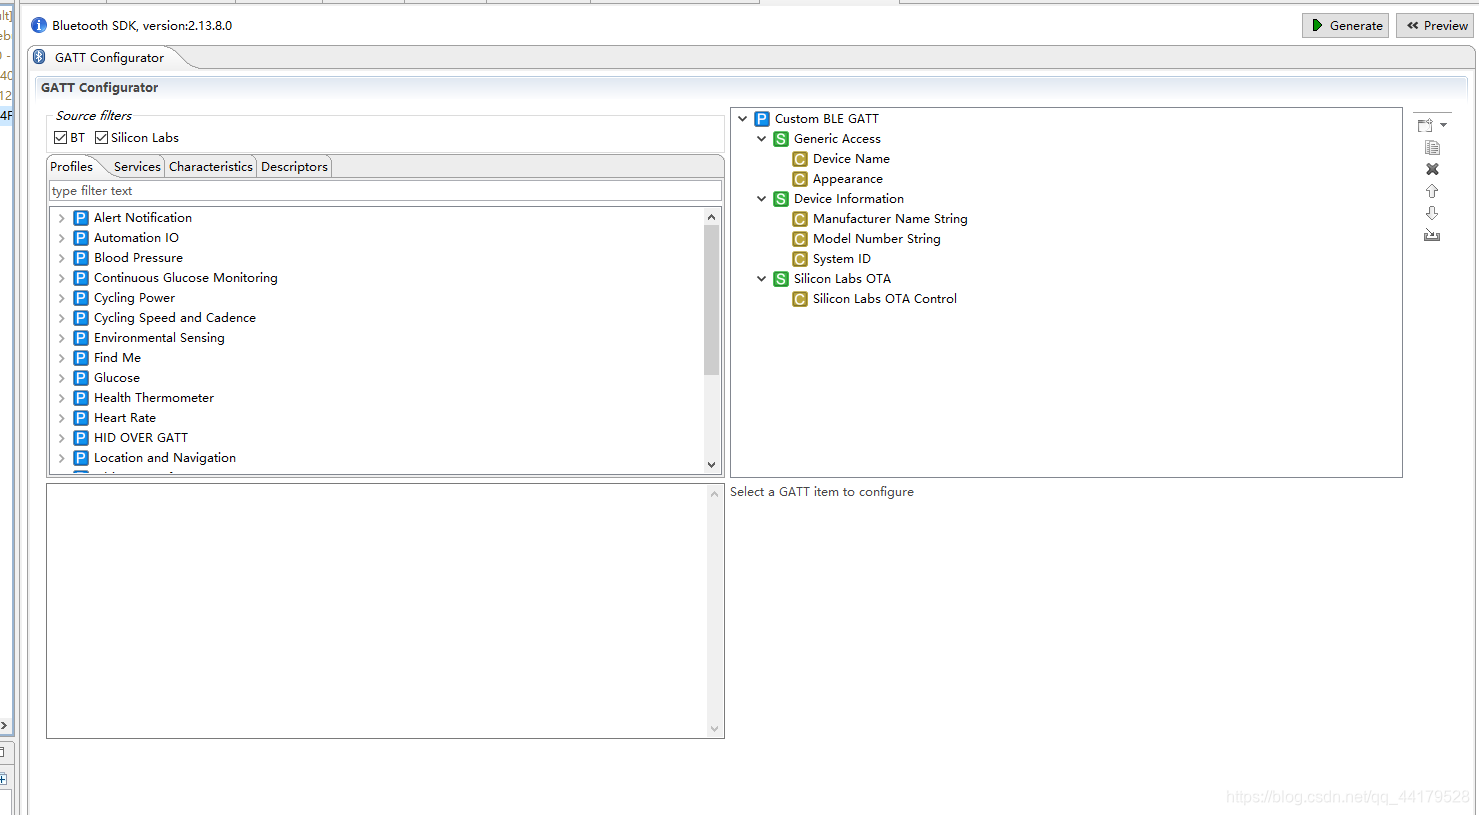Click the Blood Pressure profile icon
Image resolution: width=1479 pixels, height=815 pixels.
(81, 258)
